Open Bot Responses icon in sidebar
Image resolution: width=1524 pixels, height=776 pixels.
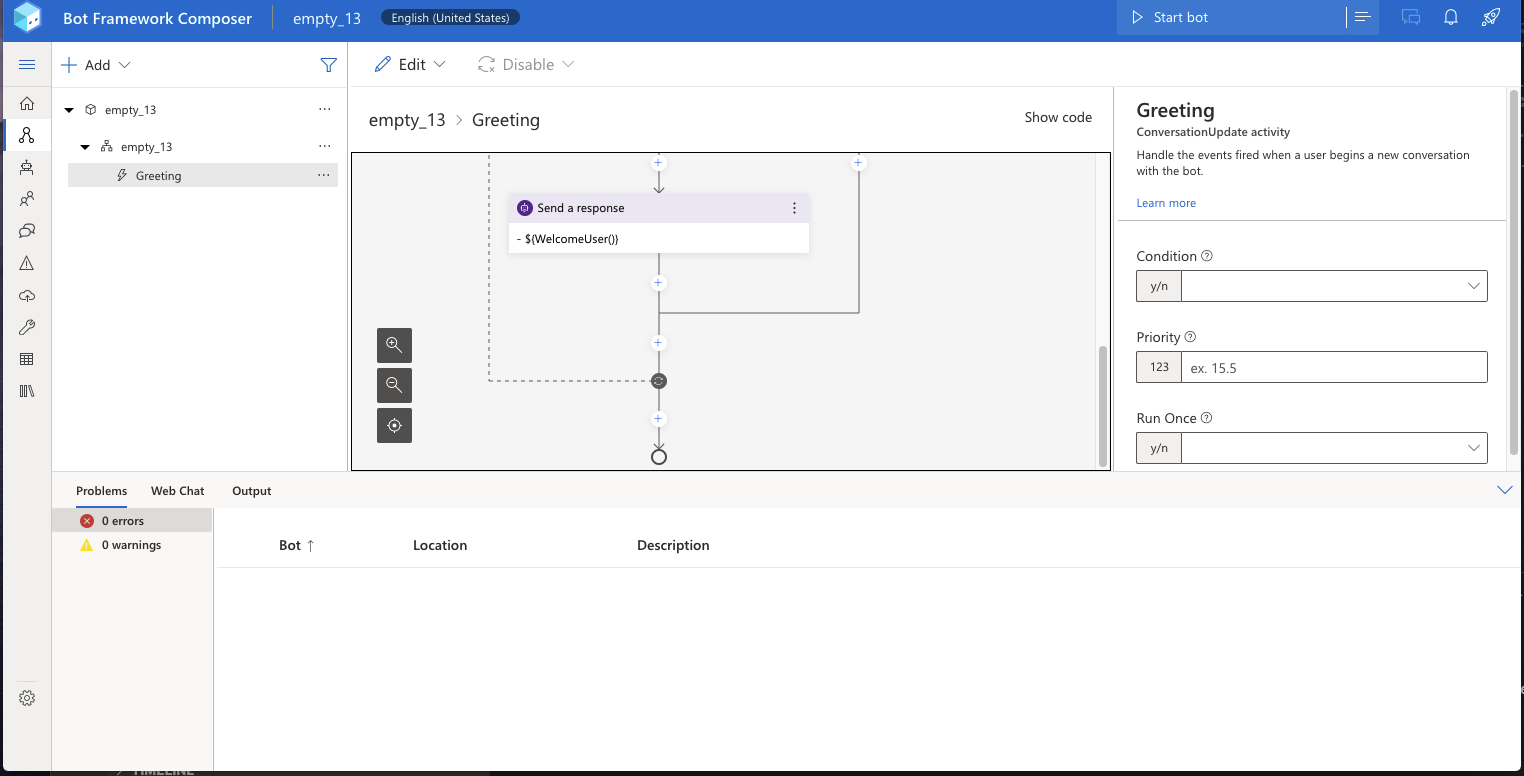27,167
